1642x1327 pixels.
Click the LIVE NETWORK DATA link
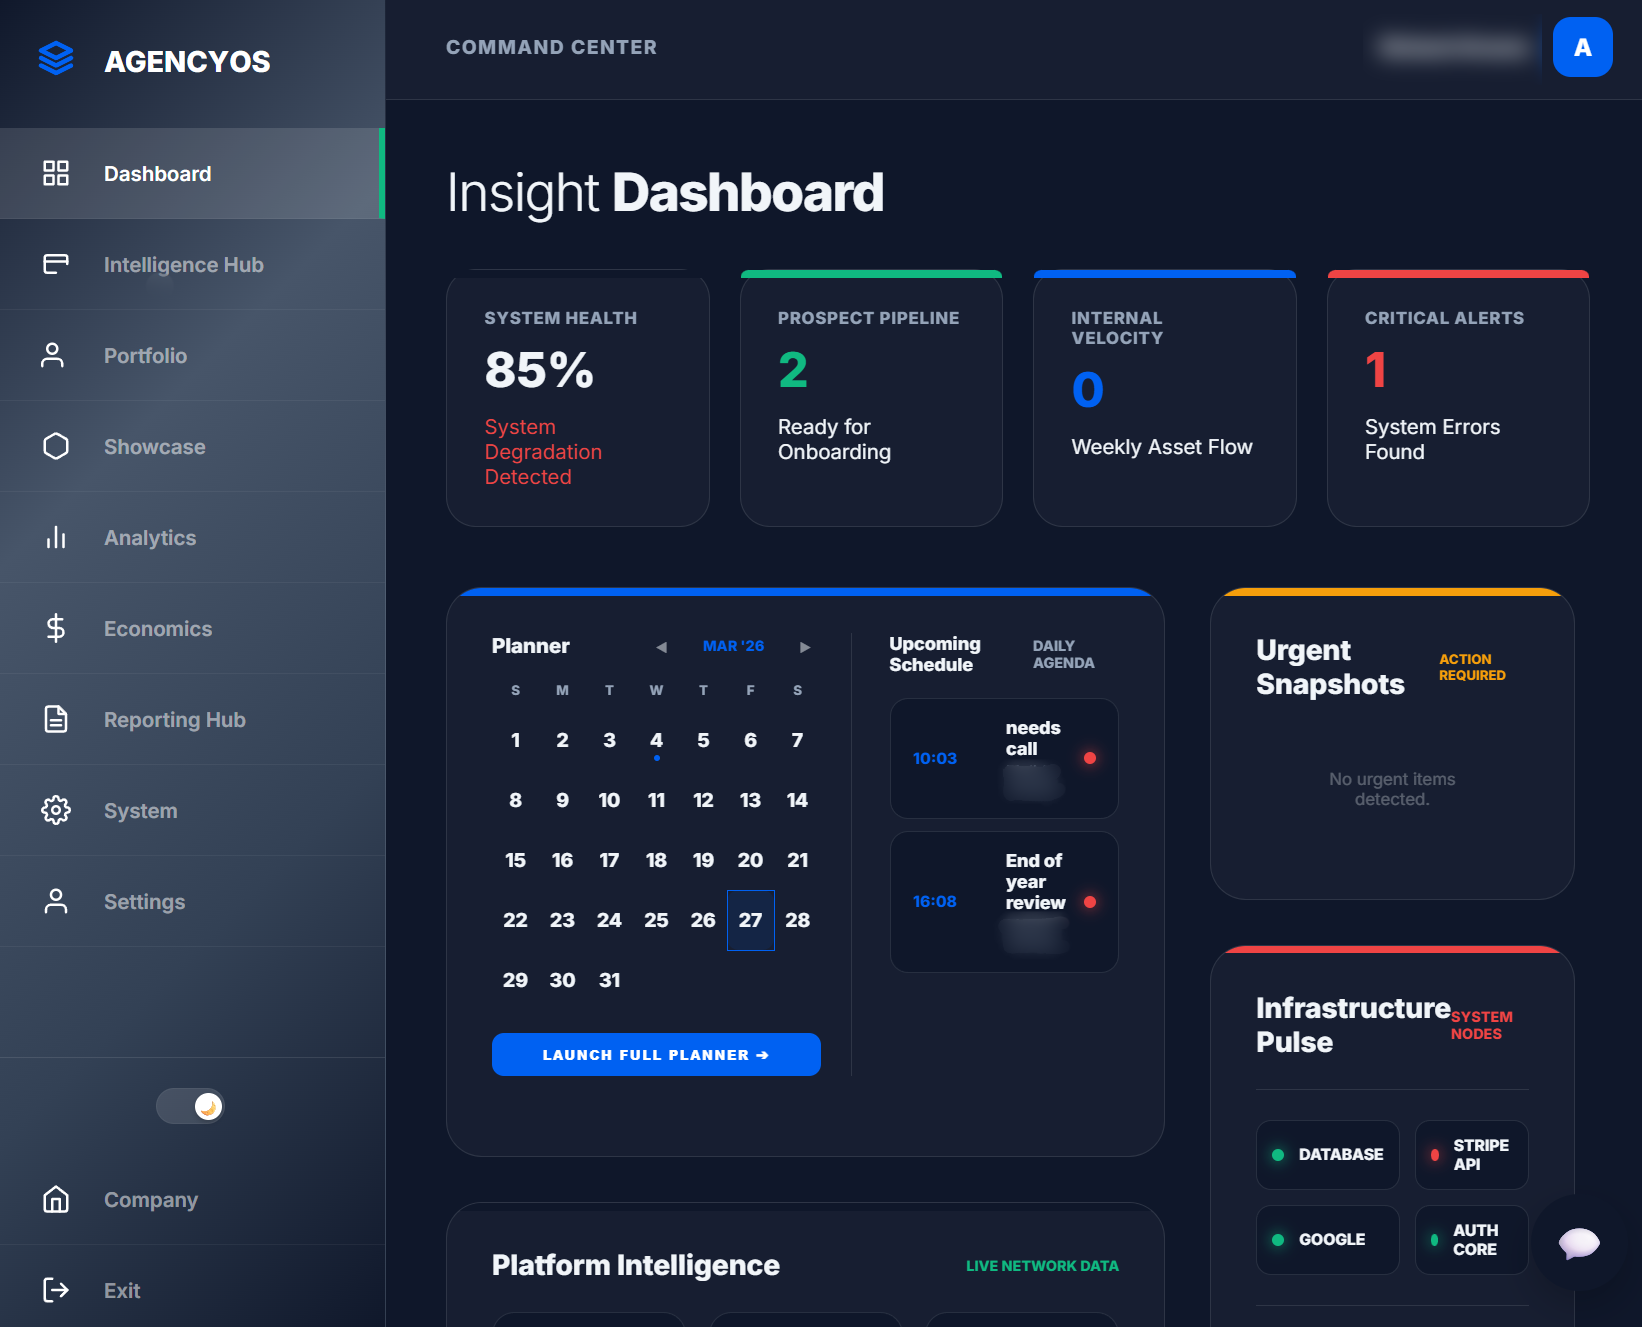coord(1041,1265)
